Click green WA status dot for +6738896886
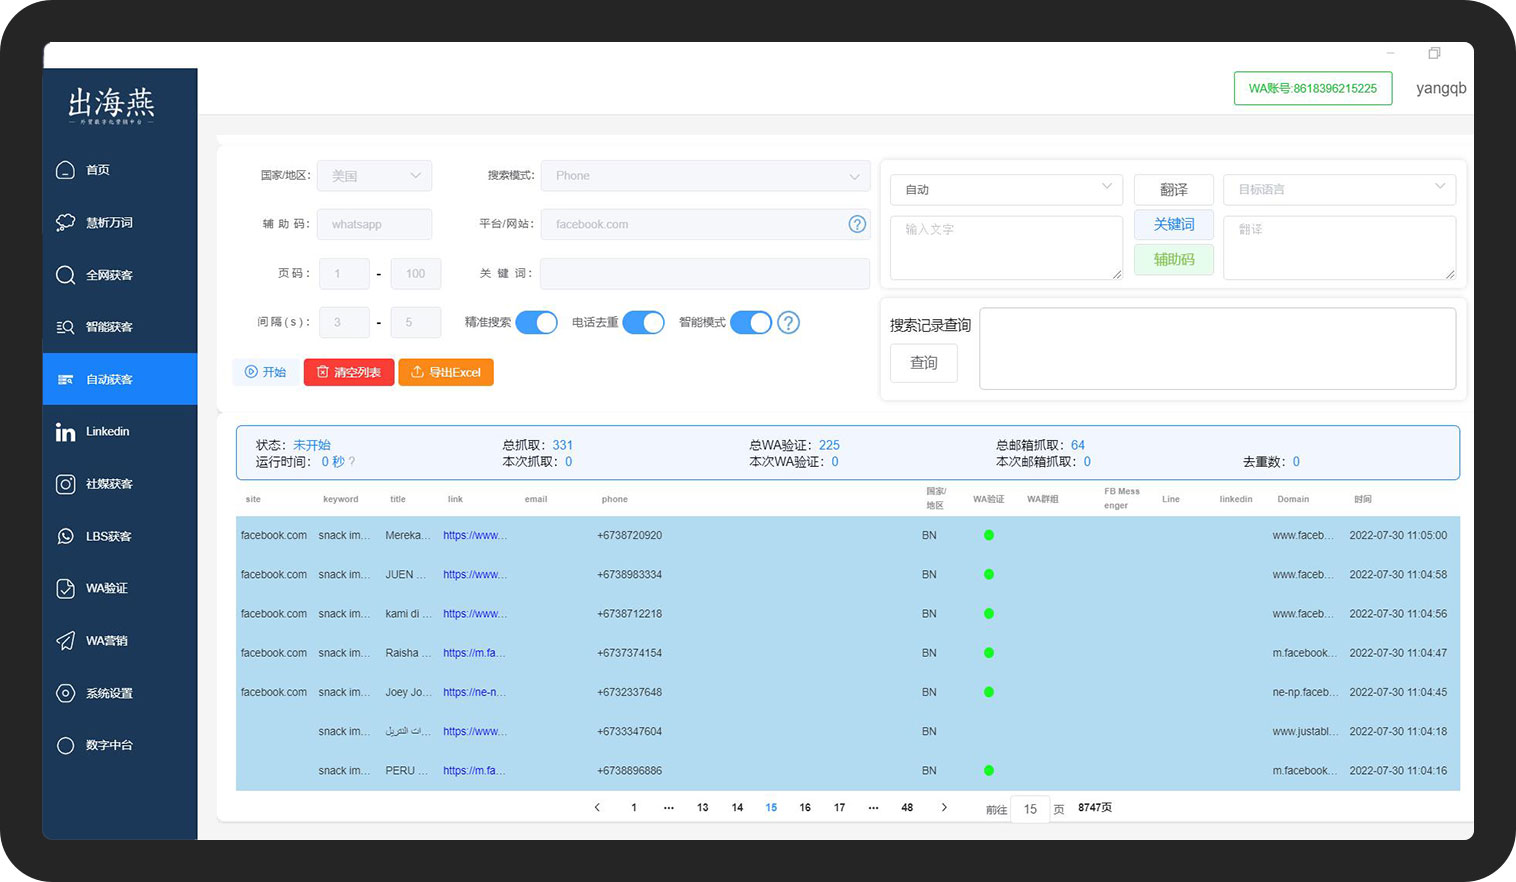This screenshot has height=882, width=1516. tap(989, 771)
